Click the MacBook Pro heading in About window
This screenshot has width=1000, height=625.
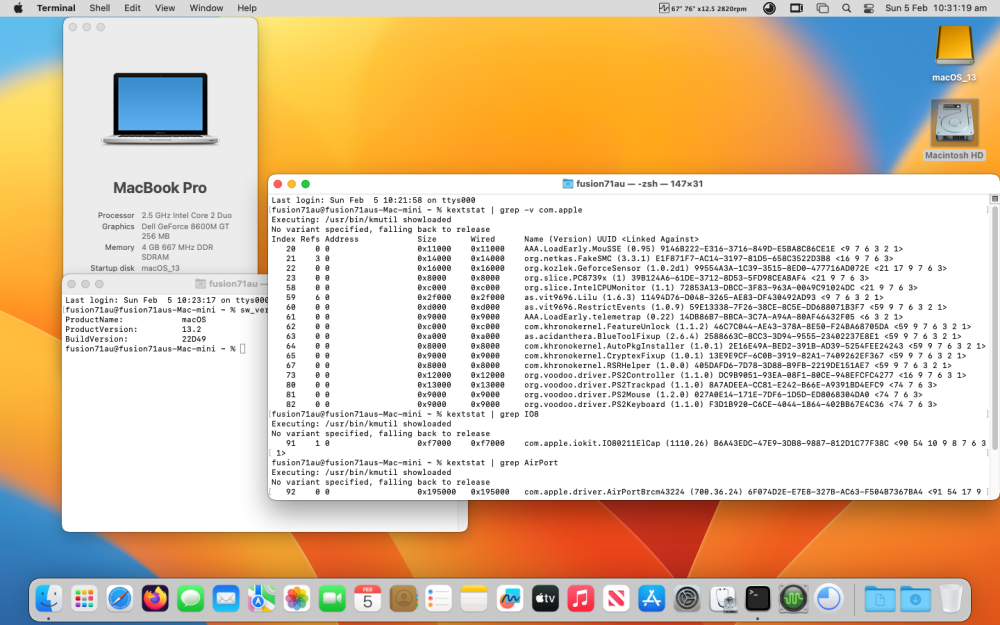click(160, 188)
